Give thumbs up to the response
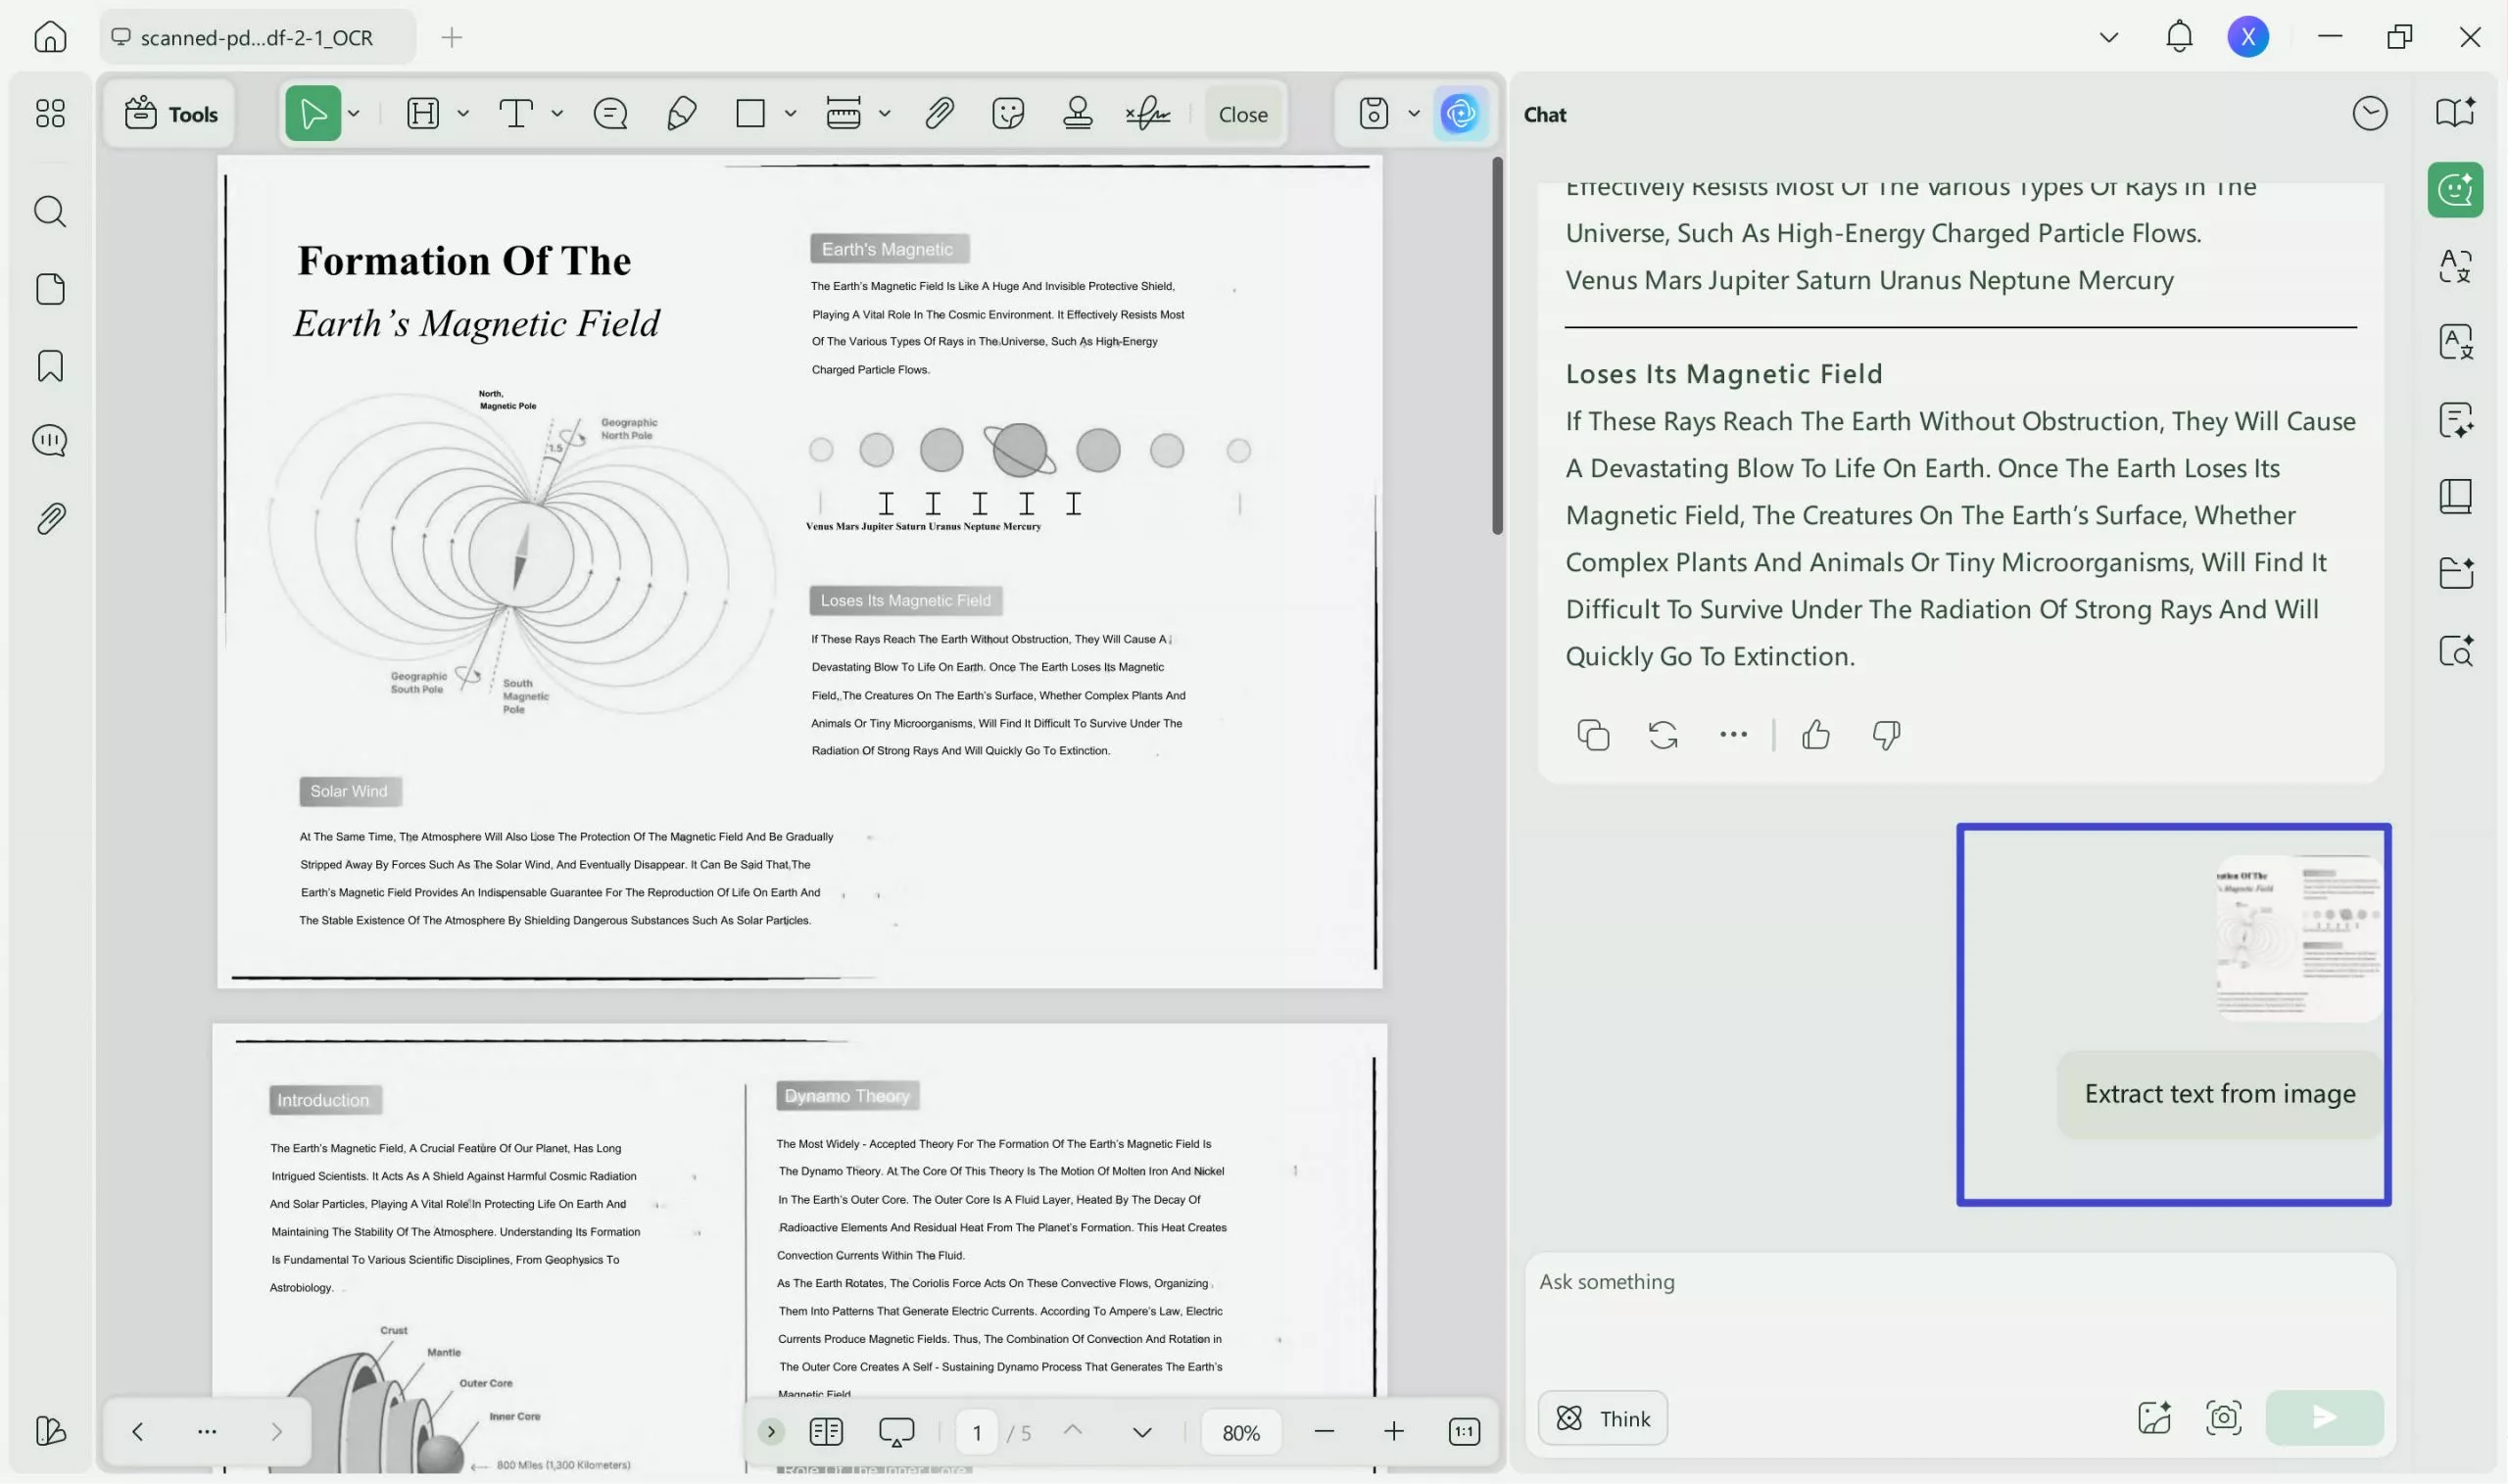Viewport: 2508px width, 1484px height. pos(1816,735)
